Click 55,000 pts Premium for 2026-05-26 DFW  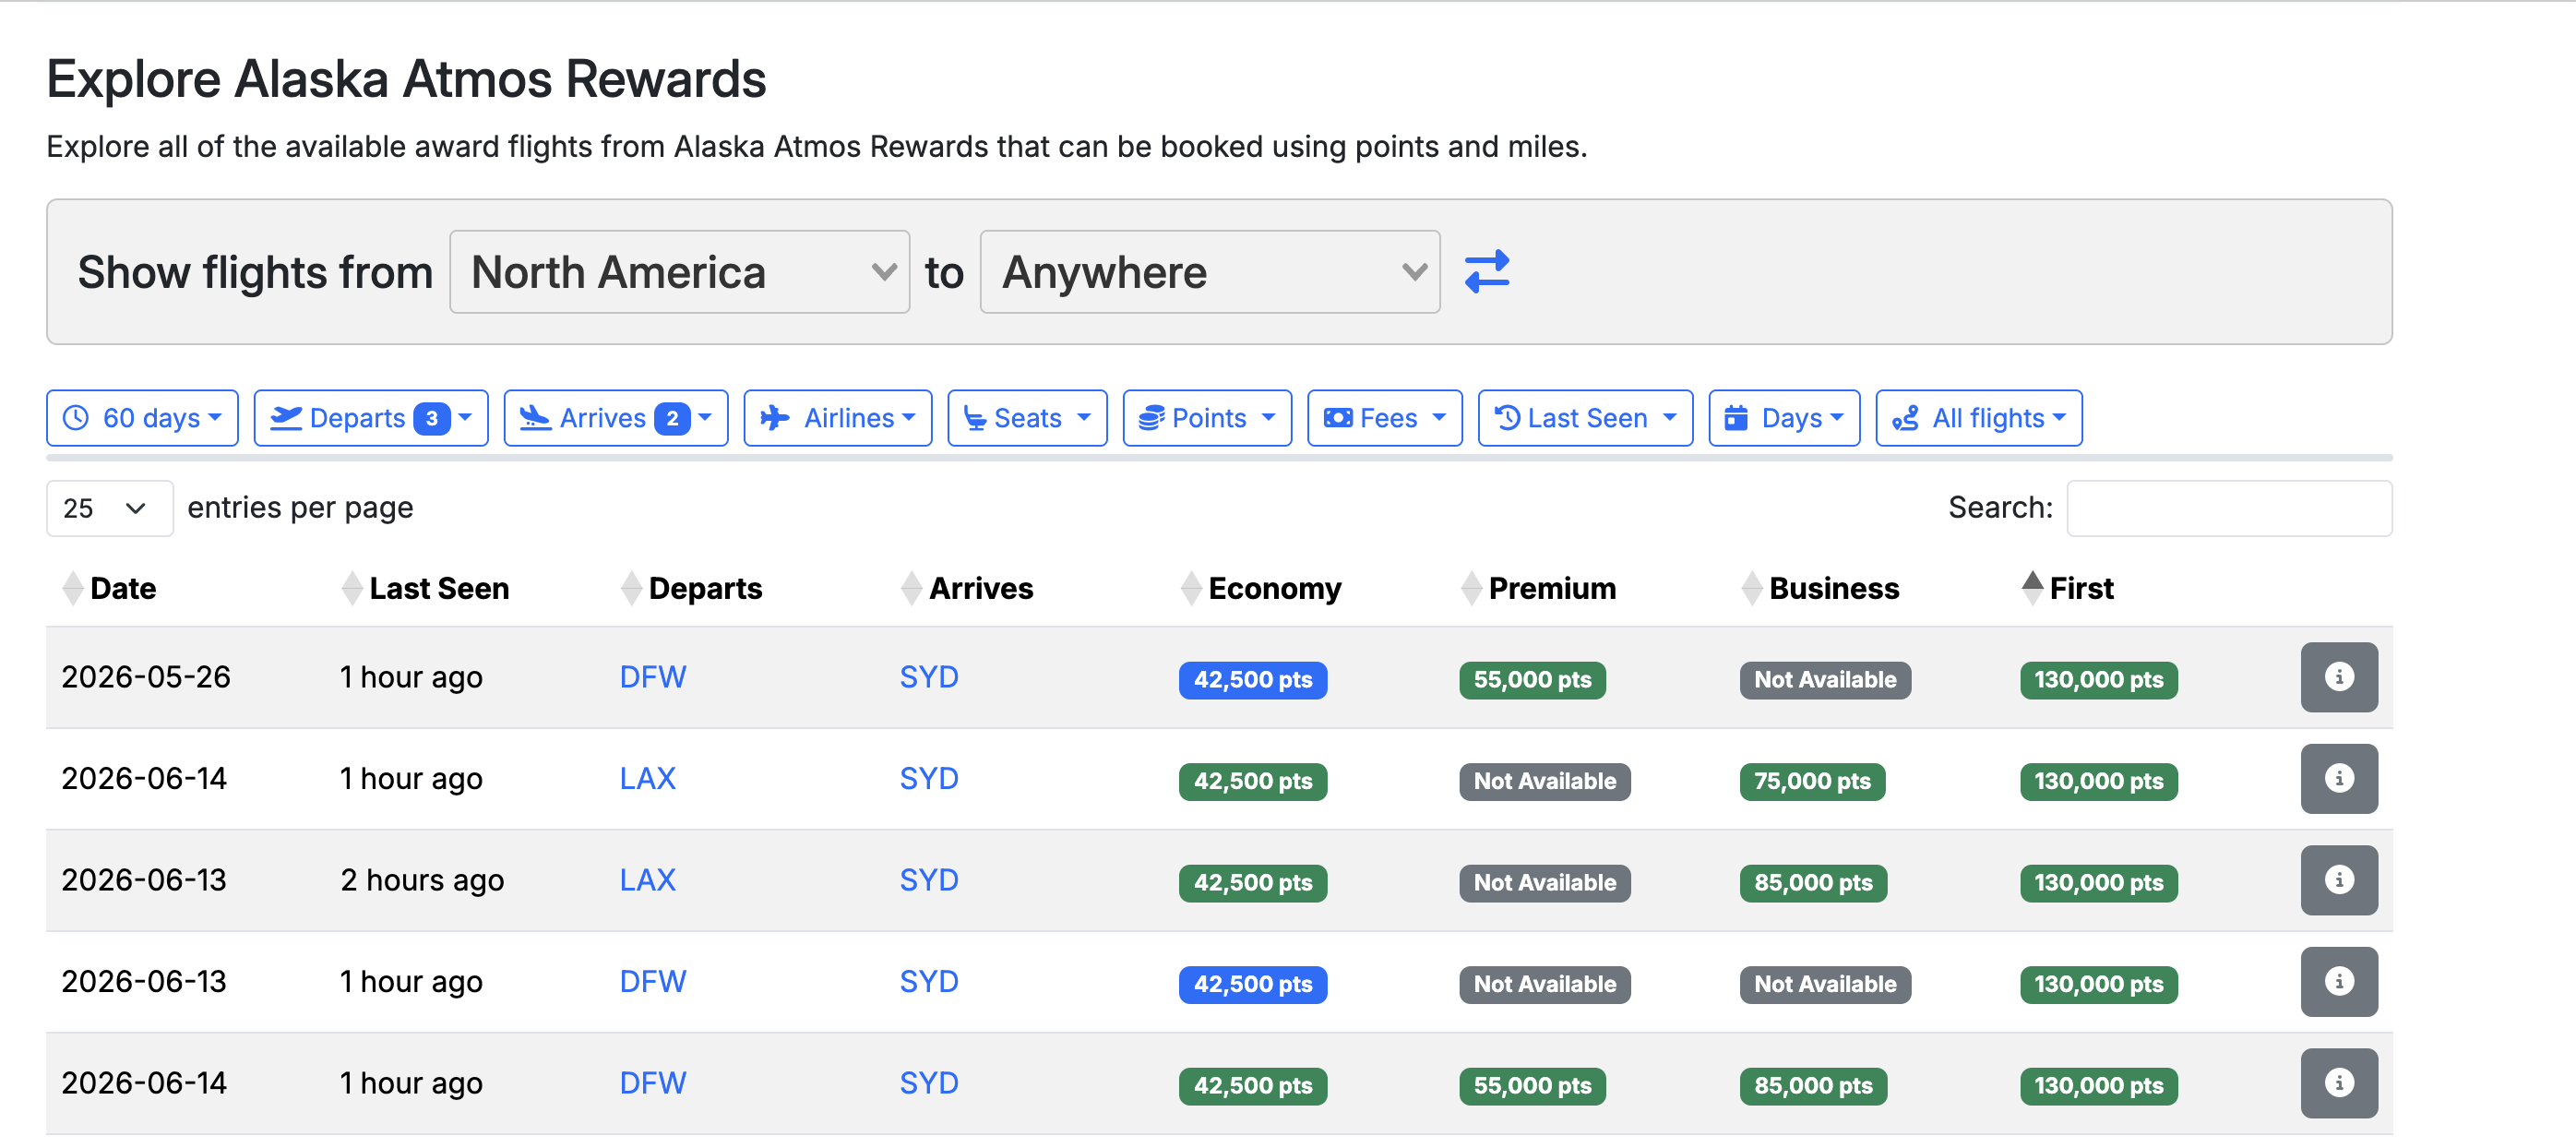click(1532, 680)
